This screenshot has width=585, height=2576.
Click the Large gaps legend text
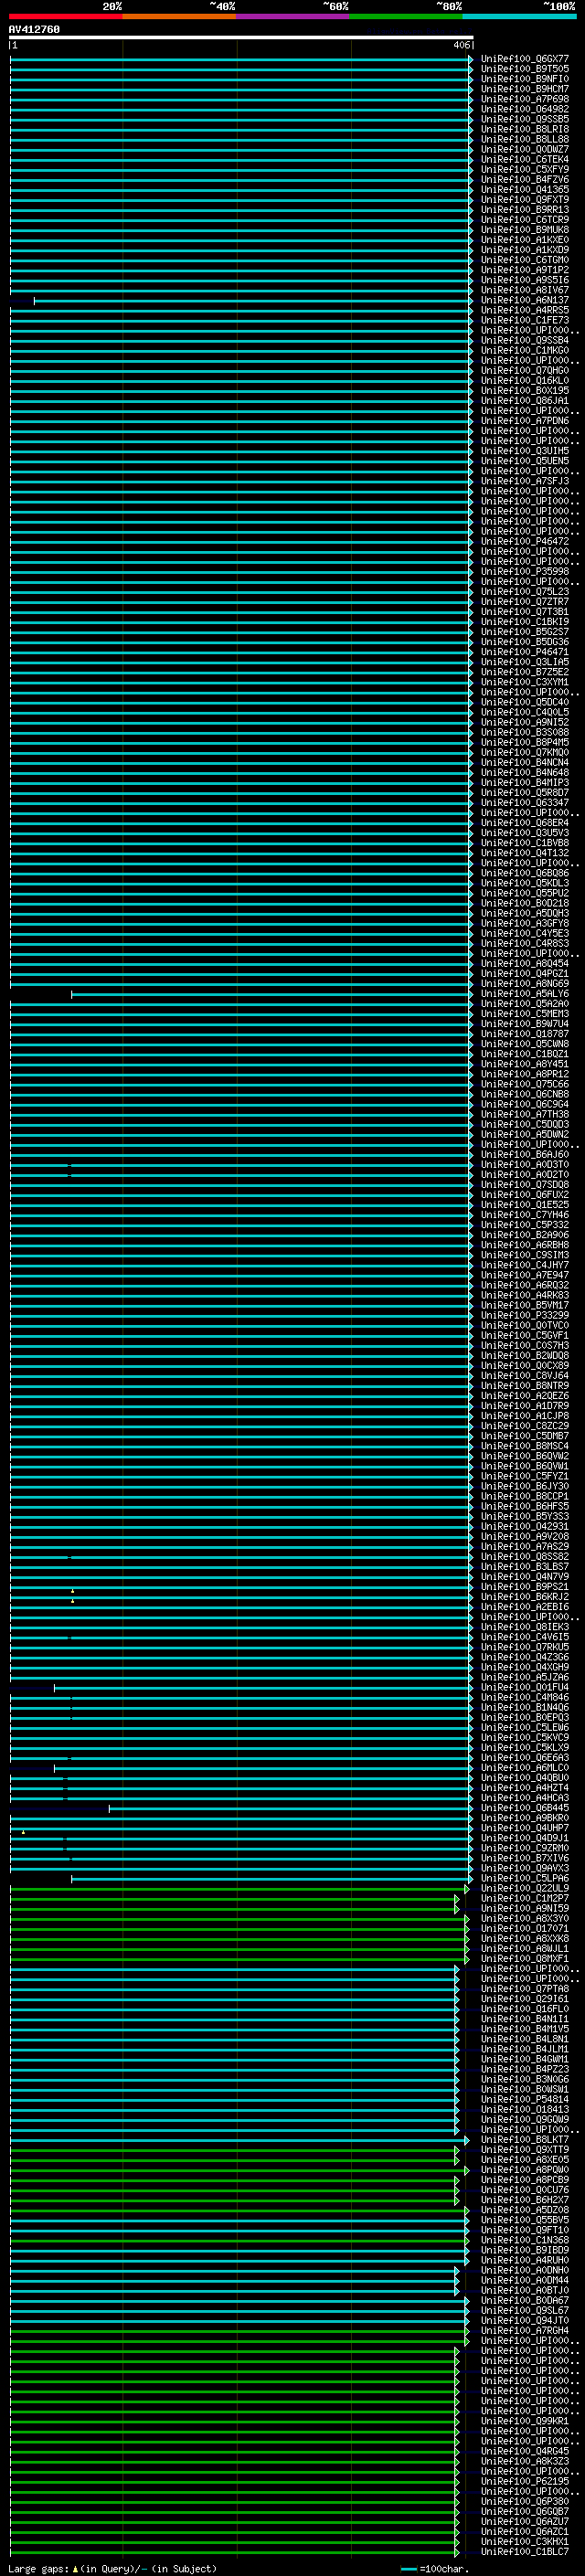click(x=112, y=2568)
